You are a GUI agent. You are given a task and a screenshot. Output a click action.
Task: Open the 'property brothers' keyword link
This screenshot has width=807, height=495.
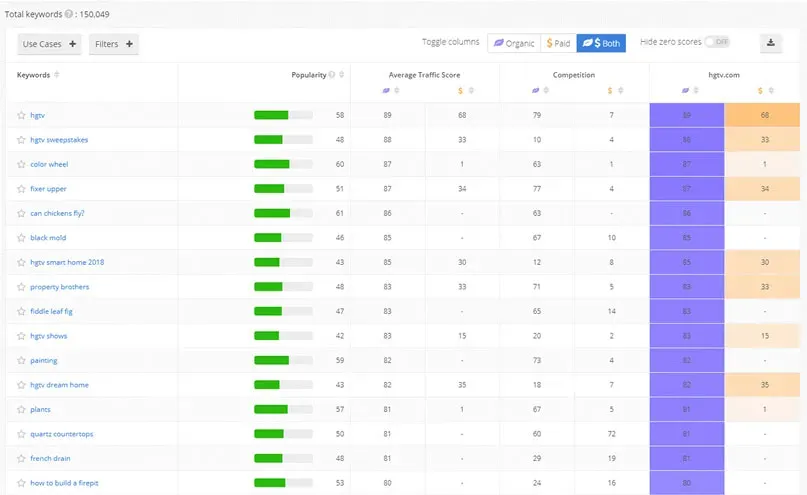click(60, 287)
